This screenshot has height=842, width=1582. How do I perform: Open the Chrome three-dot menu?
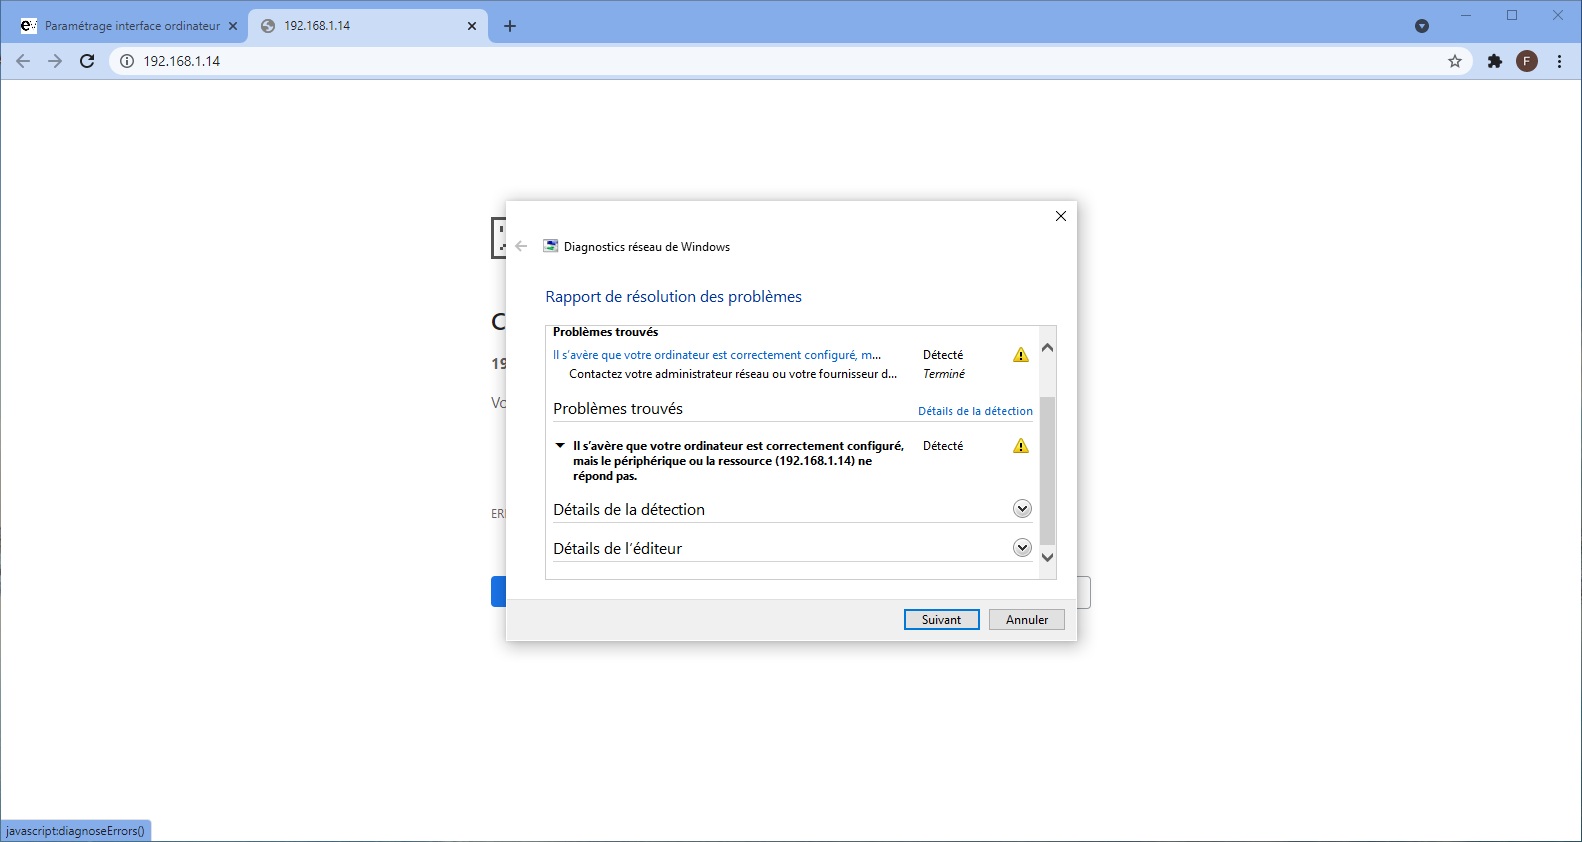(1559, 61)
